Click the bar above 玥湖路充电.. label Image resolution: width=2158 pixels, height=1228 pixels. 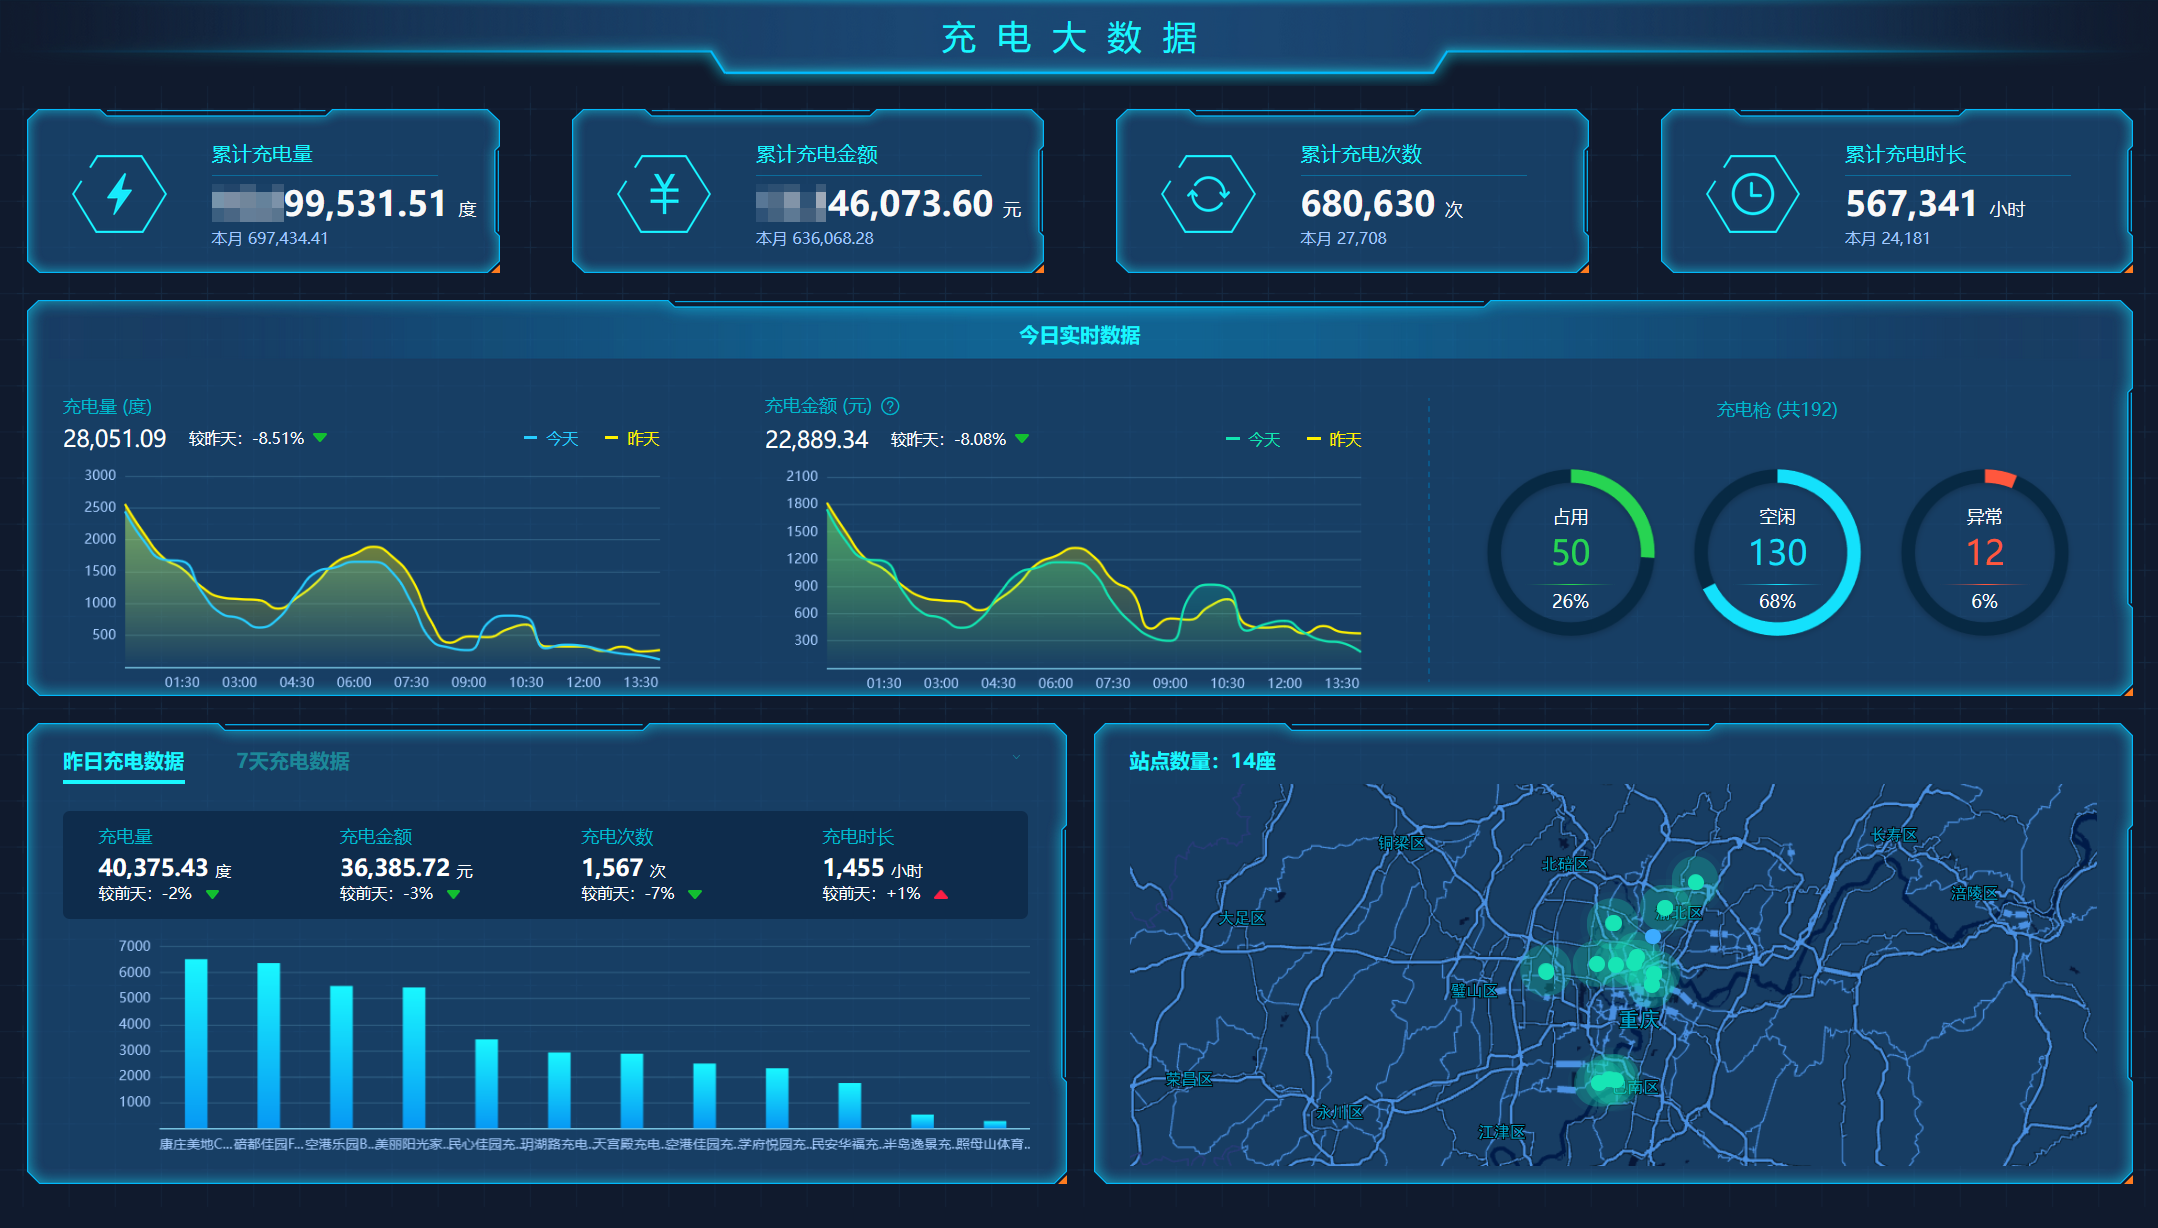(x=559, y=1090)
